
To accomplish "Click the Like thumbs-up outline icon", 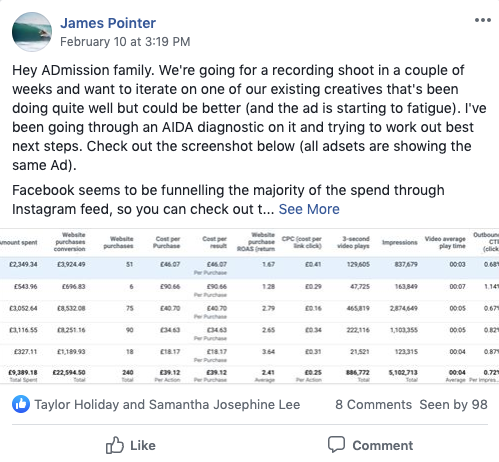I will (x=114, y=445).
